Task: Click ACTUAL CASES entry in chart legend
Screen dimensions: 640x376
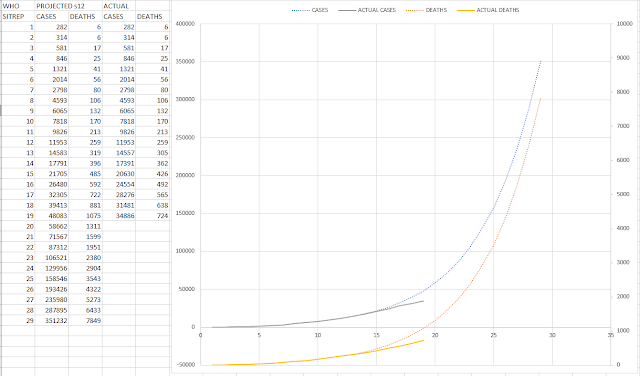Action: 367,10
